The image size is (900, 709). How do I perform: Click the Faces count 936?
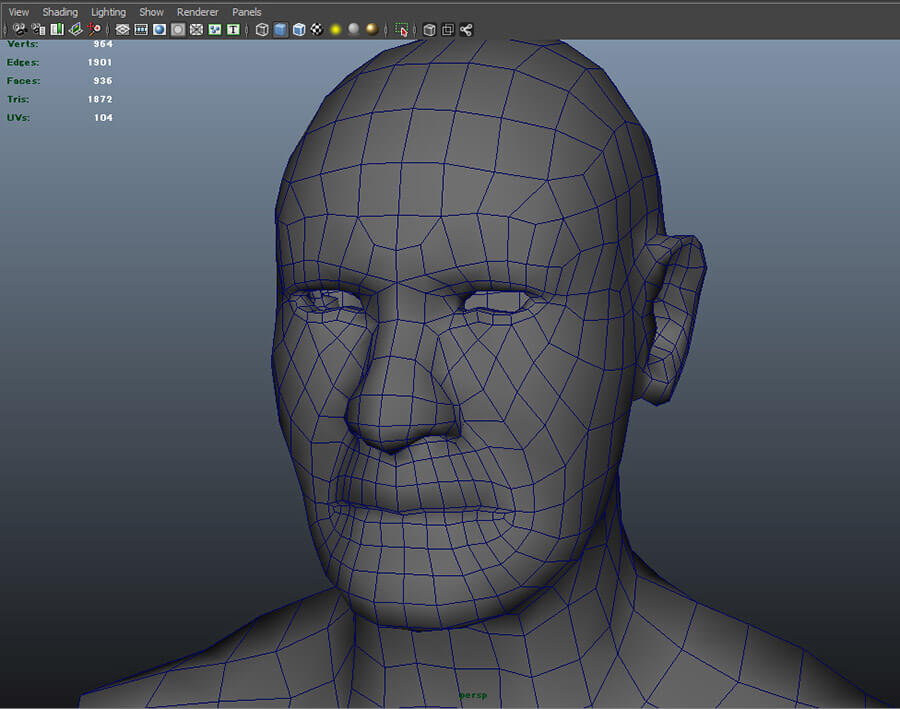(103, 81)
